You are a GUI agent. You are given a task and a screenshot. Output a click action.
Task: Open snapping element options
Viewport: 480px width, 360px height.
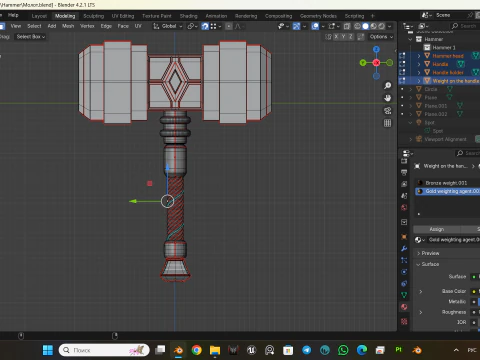coord(215,26)
